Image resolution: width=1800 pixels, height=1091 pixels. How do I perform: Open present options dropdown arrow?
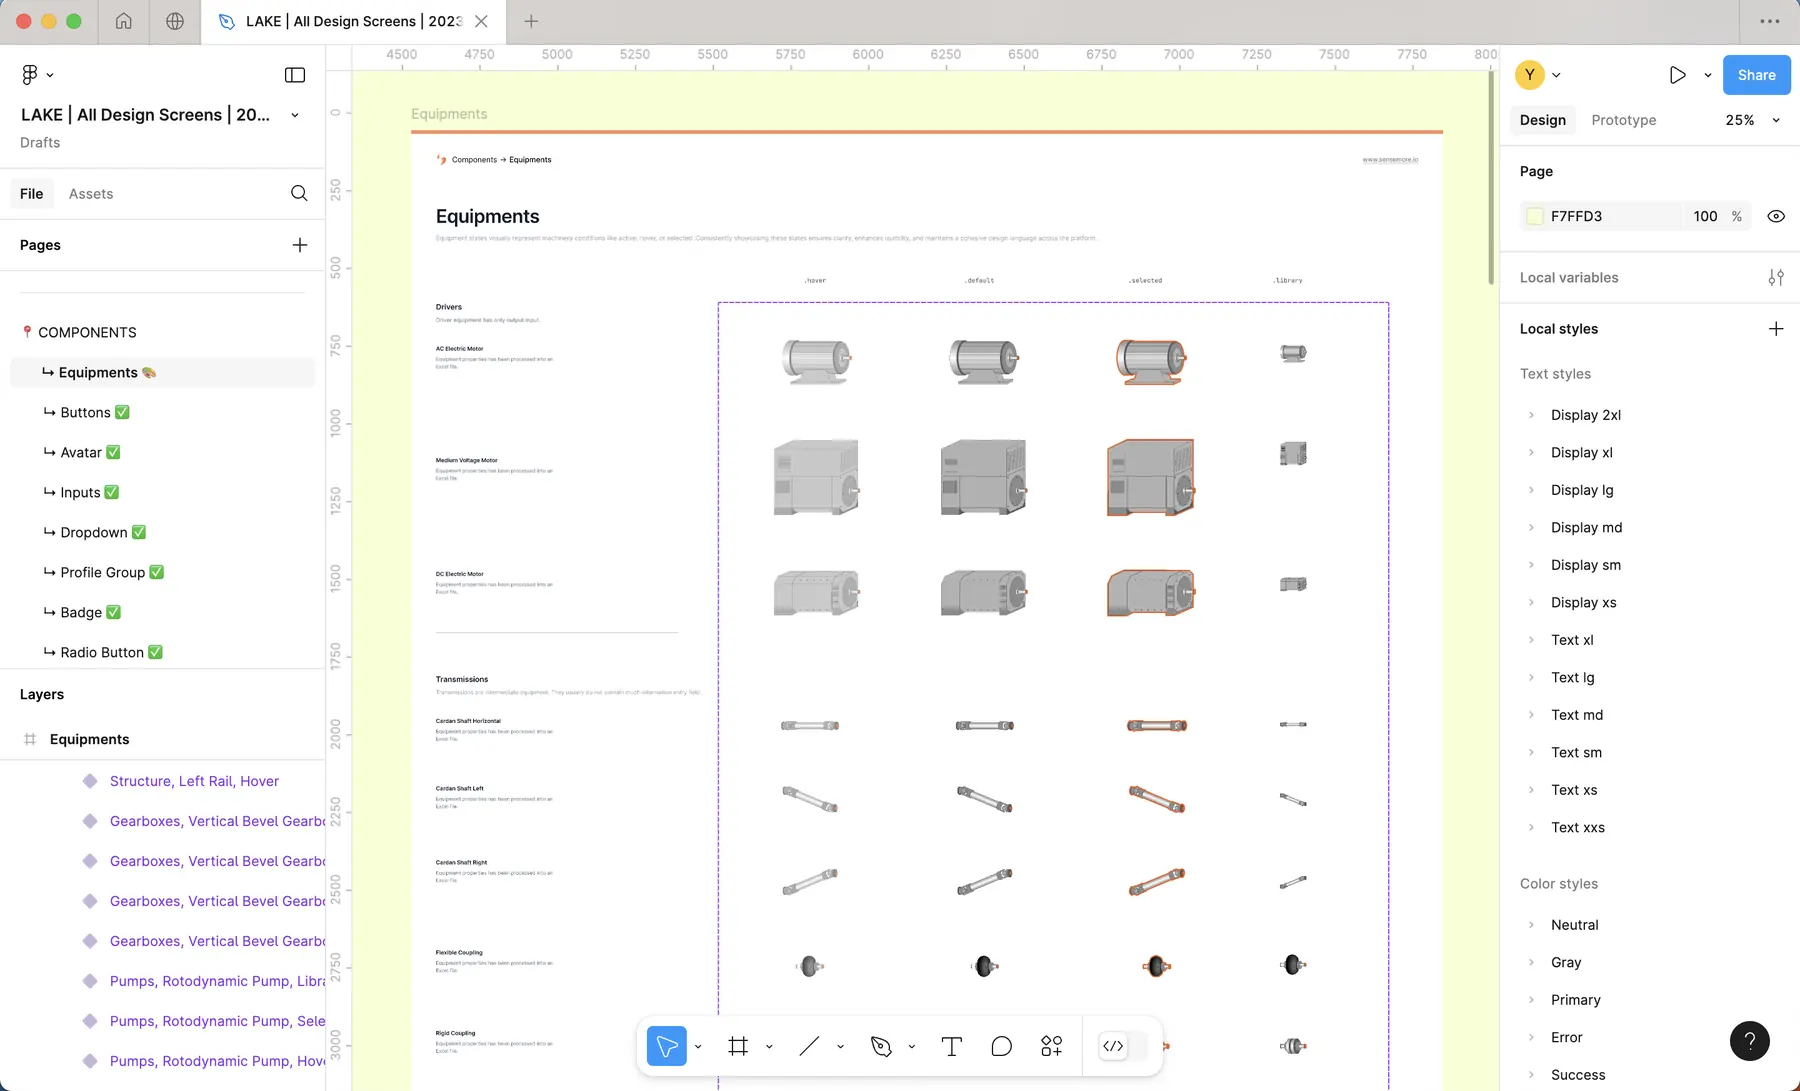(1707, 75)
